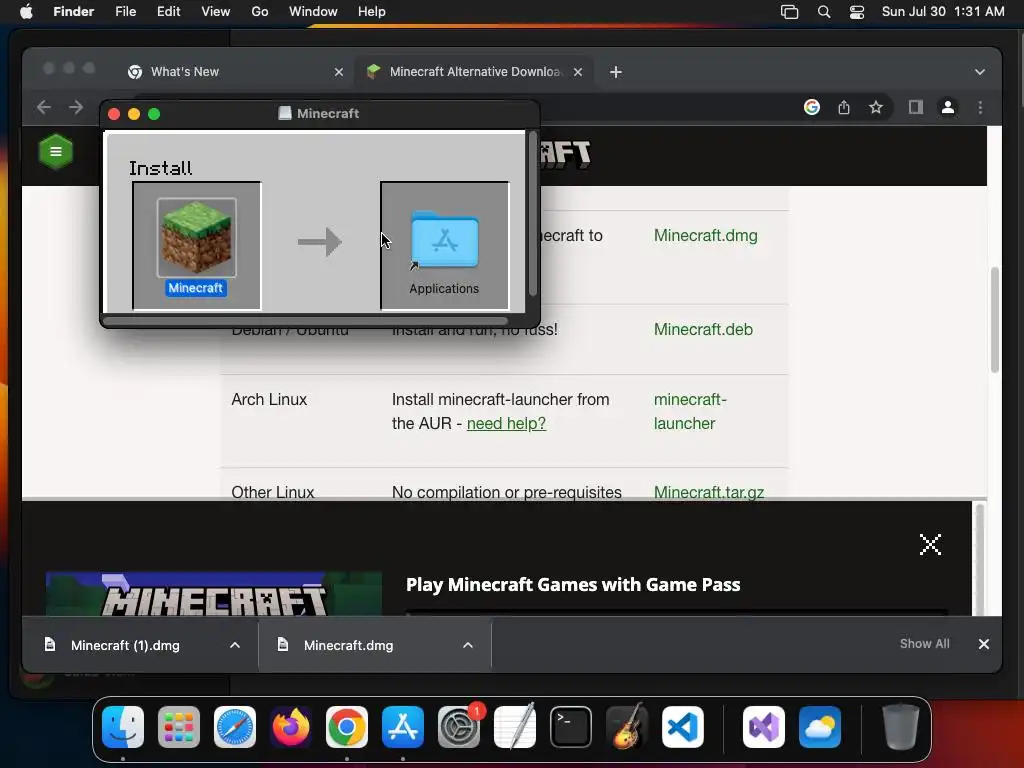
Task: Open the Applications folder shortcut in installer
Action: [444, 240]
